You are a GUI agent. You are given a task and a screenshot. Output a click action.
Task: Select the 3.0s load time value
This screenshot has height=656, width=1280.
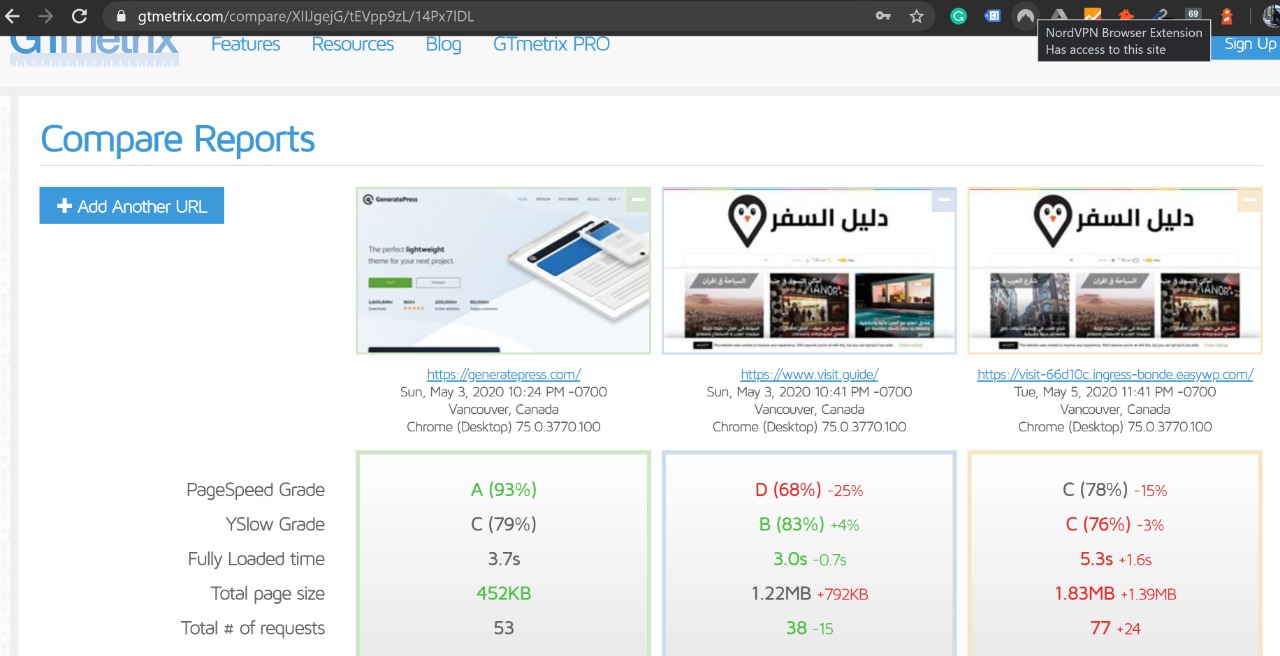pyautogui.click(x=790, y=559)
